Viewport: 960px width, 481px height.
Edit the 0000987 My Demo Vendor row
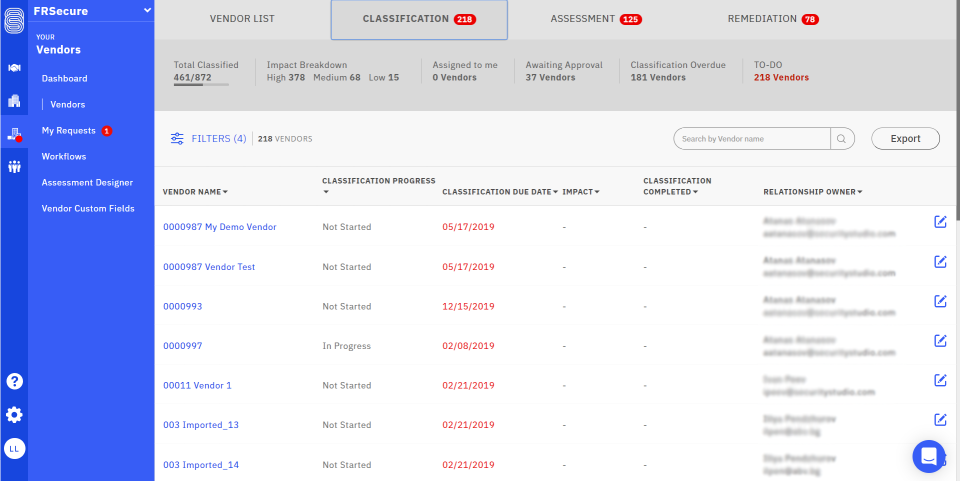940,222
